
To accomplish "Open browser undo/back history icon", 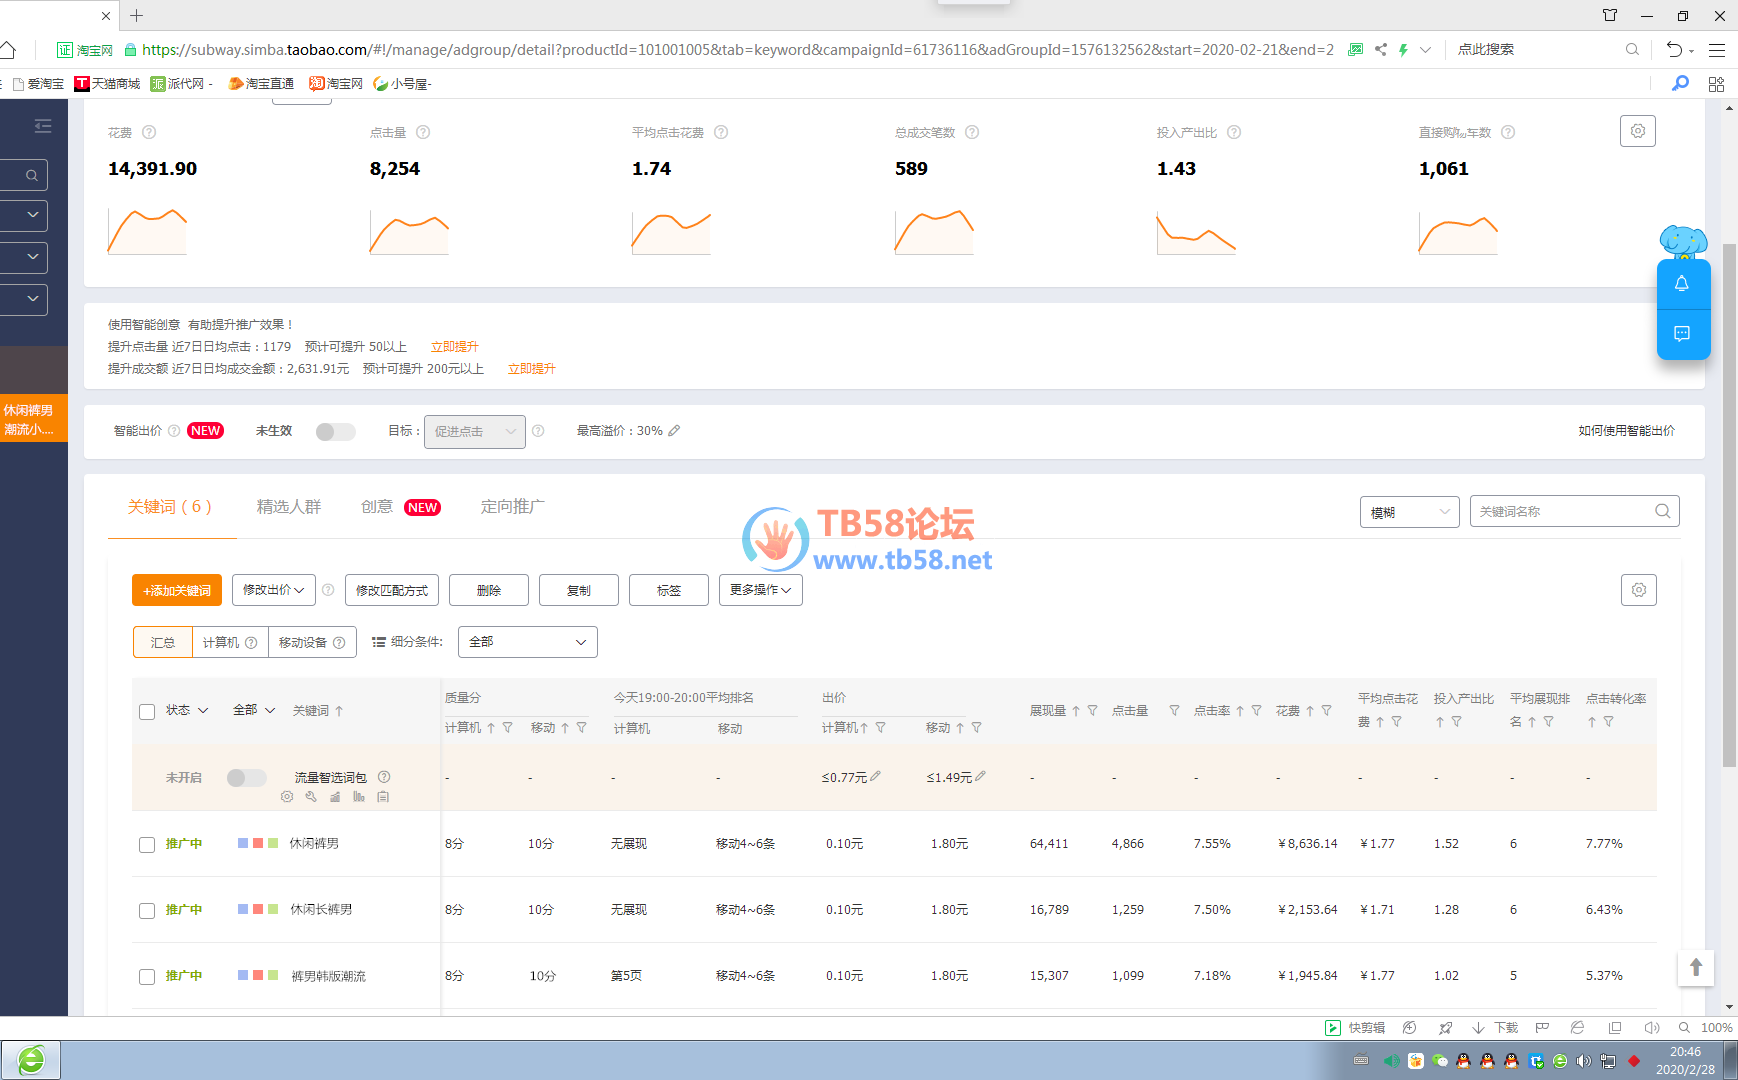I will 1674,49.
